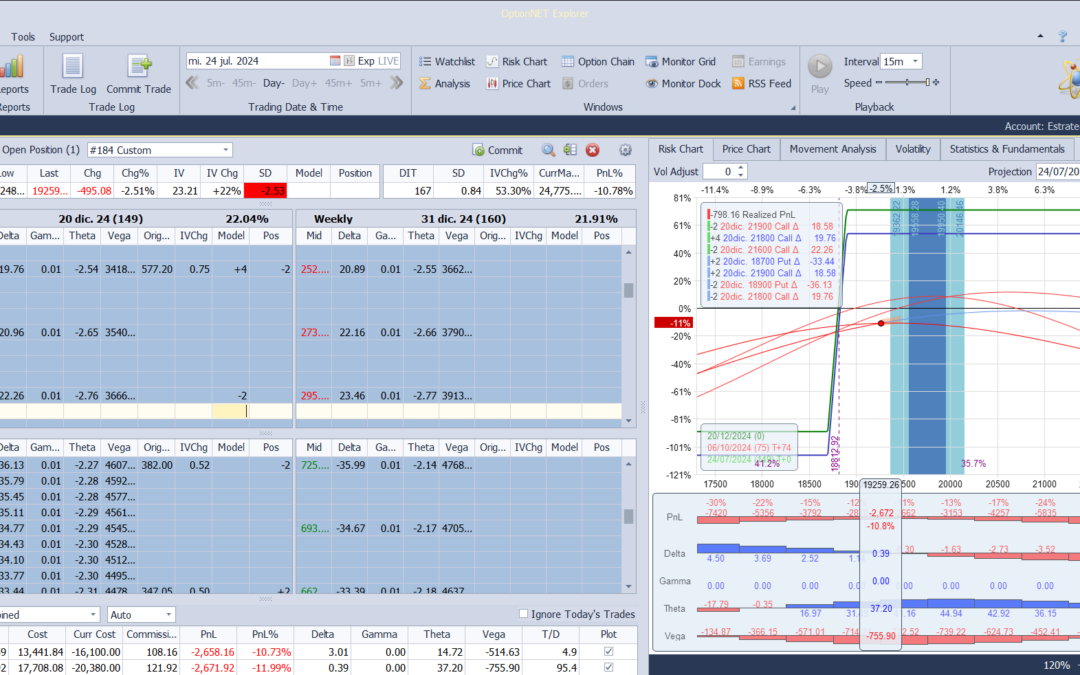
Task: Open Price Chart from the Windows ribbon group
Action: click(x=519, y=83)
